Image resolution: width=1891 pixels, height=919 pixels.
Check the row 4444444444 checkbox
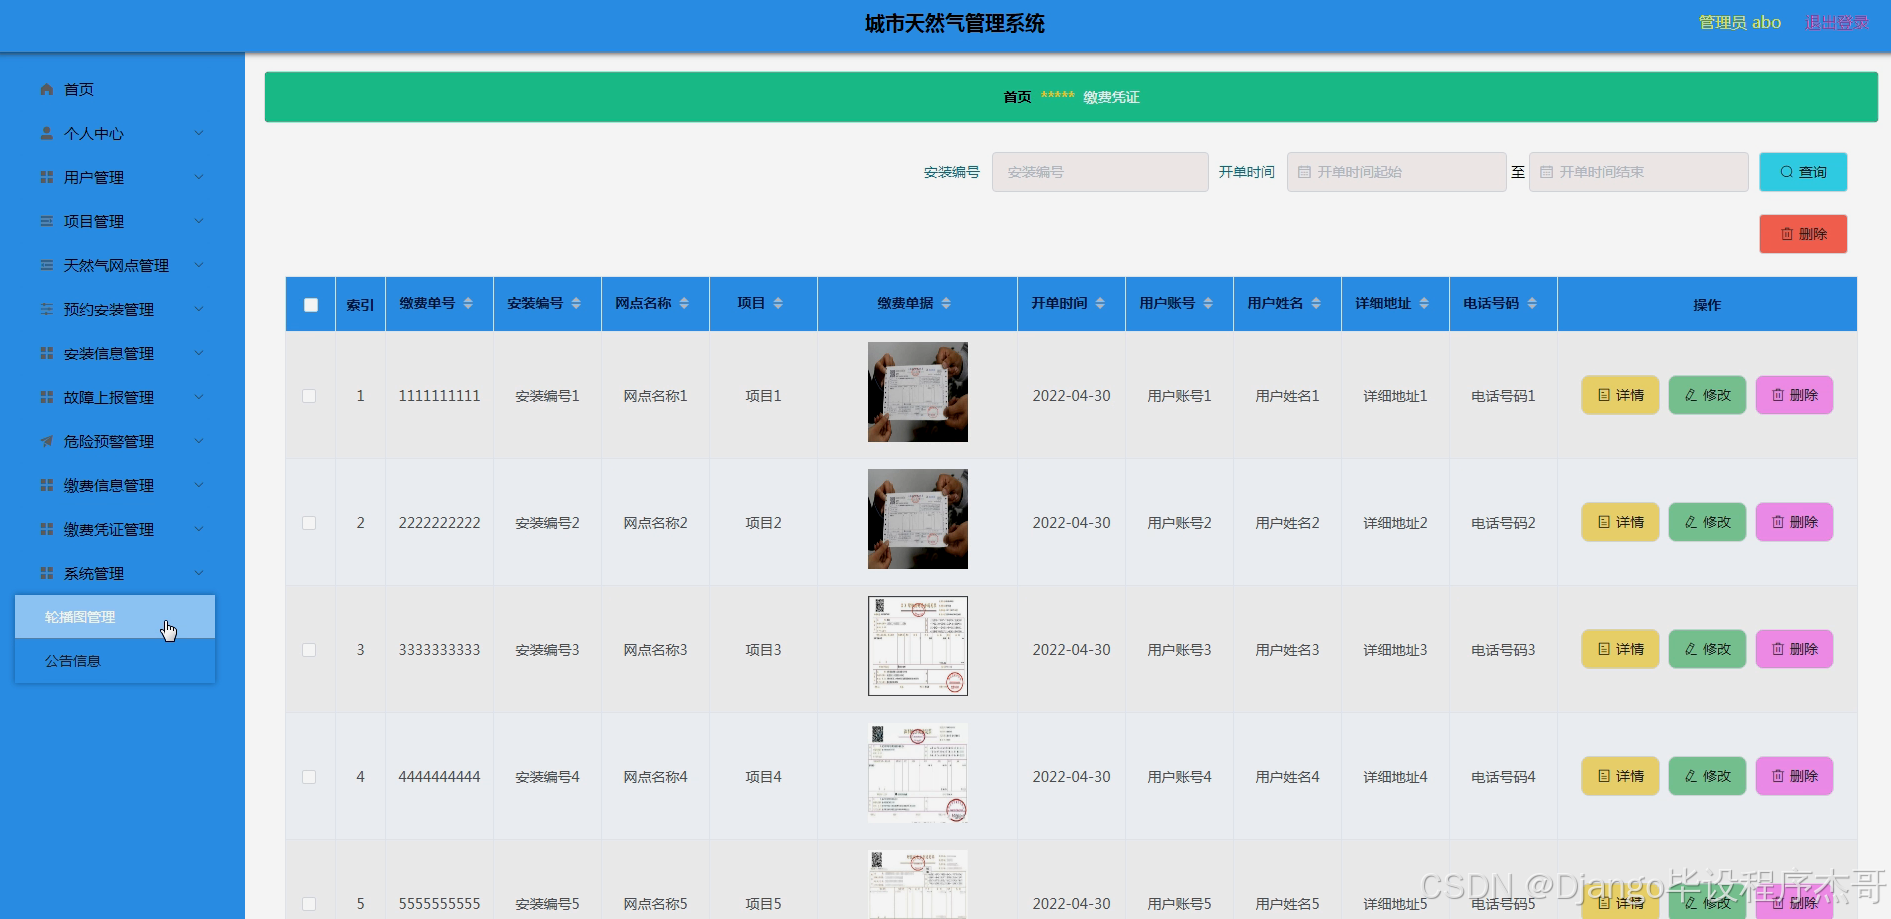click(309, 777)
